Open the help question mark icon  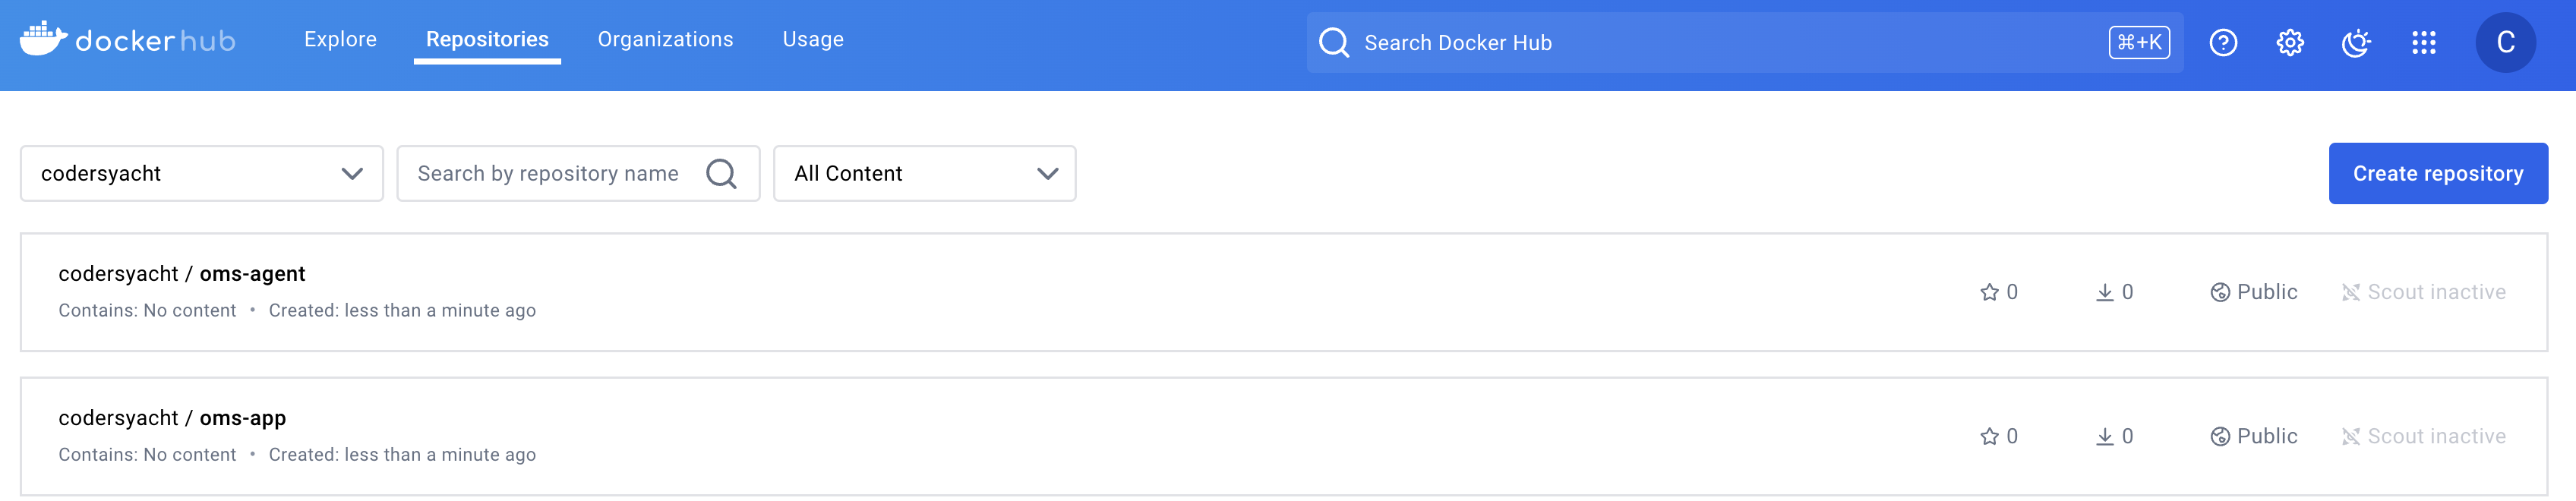2222,42
